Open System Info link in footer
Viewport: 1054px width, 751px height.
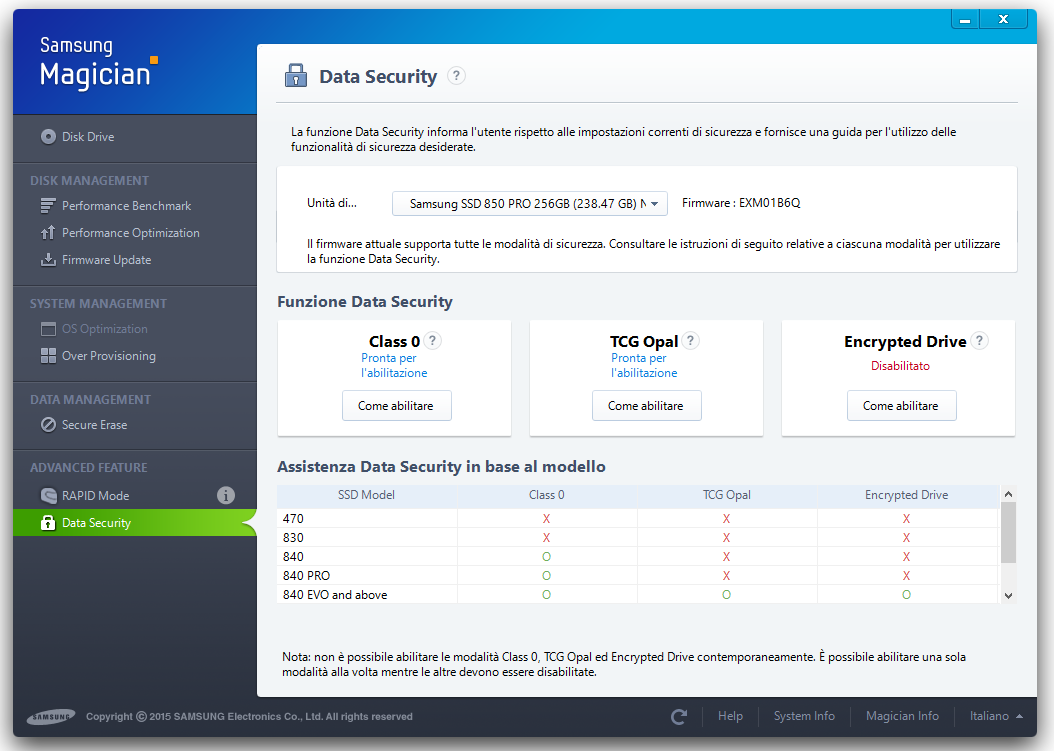(x=804, y=716)
